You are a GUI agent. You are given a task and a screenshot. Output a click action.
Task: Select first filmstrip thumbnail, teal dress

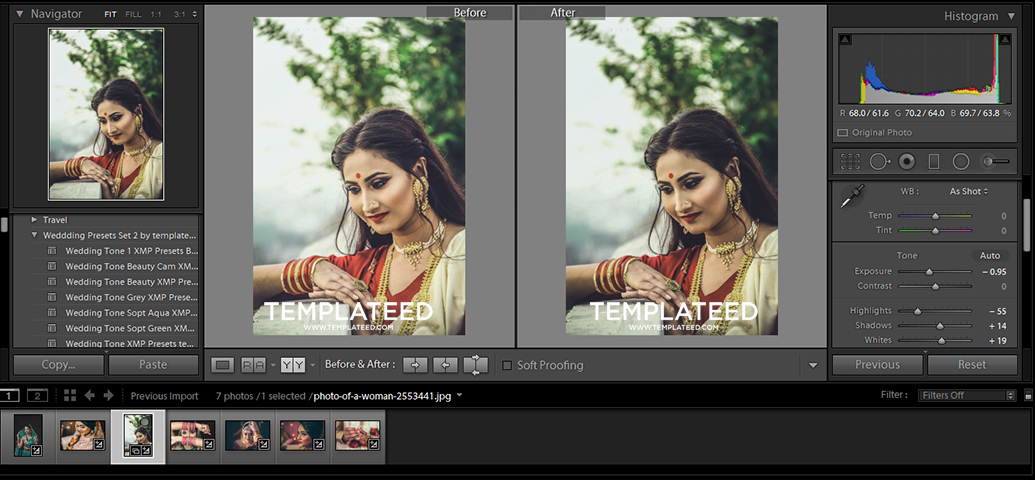28,435
